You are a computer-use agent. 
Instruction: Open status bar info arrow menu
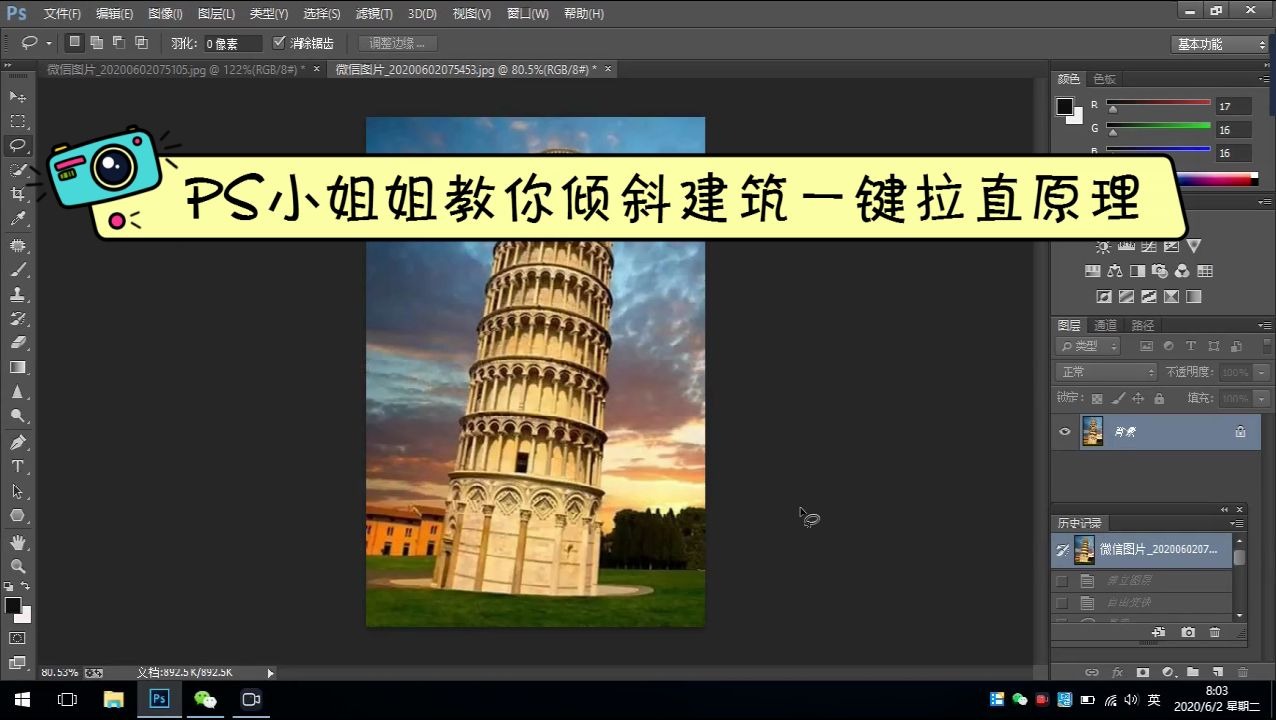pyautogui.click(x=270, y=673)
